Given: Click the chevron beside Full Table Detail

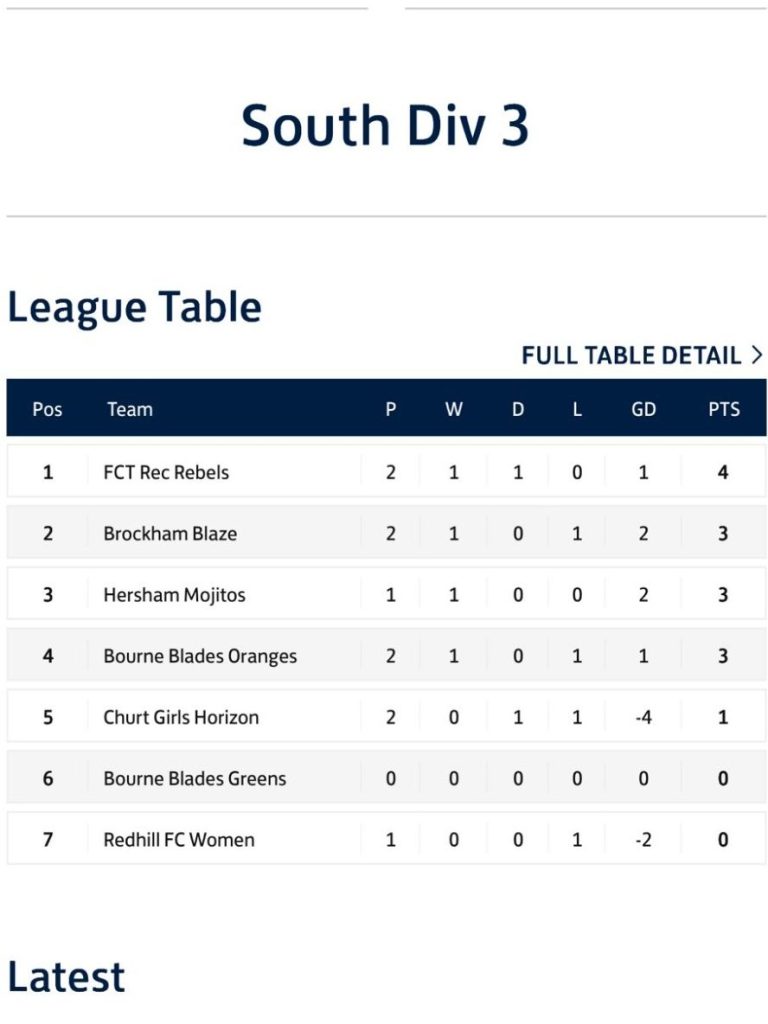Looking at the screenshot, I should 756,355.
